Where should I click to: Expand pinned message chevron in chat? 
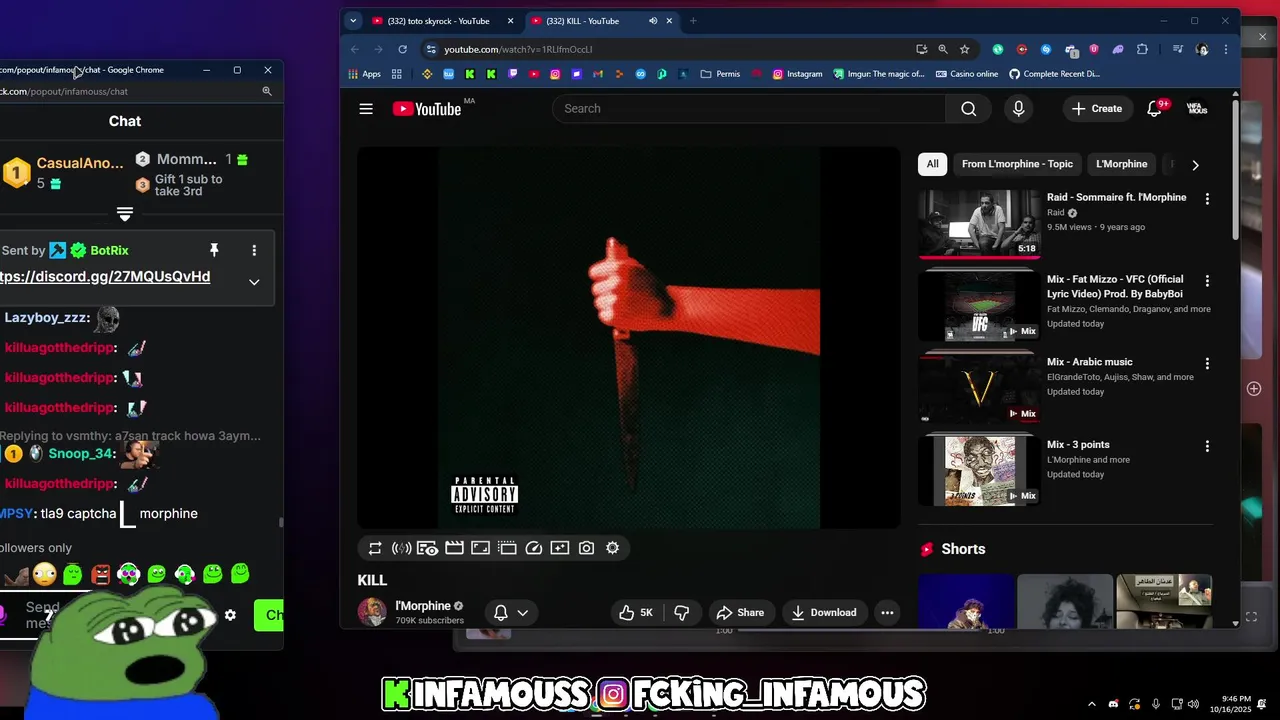[x=254, y=282]
